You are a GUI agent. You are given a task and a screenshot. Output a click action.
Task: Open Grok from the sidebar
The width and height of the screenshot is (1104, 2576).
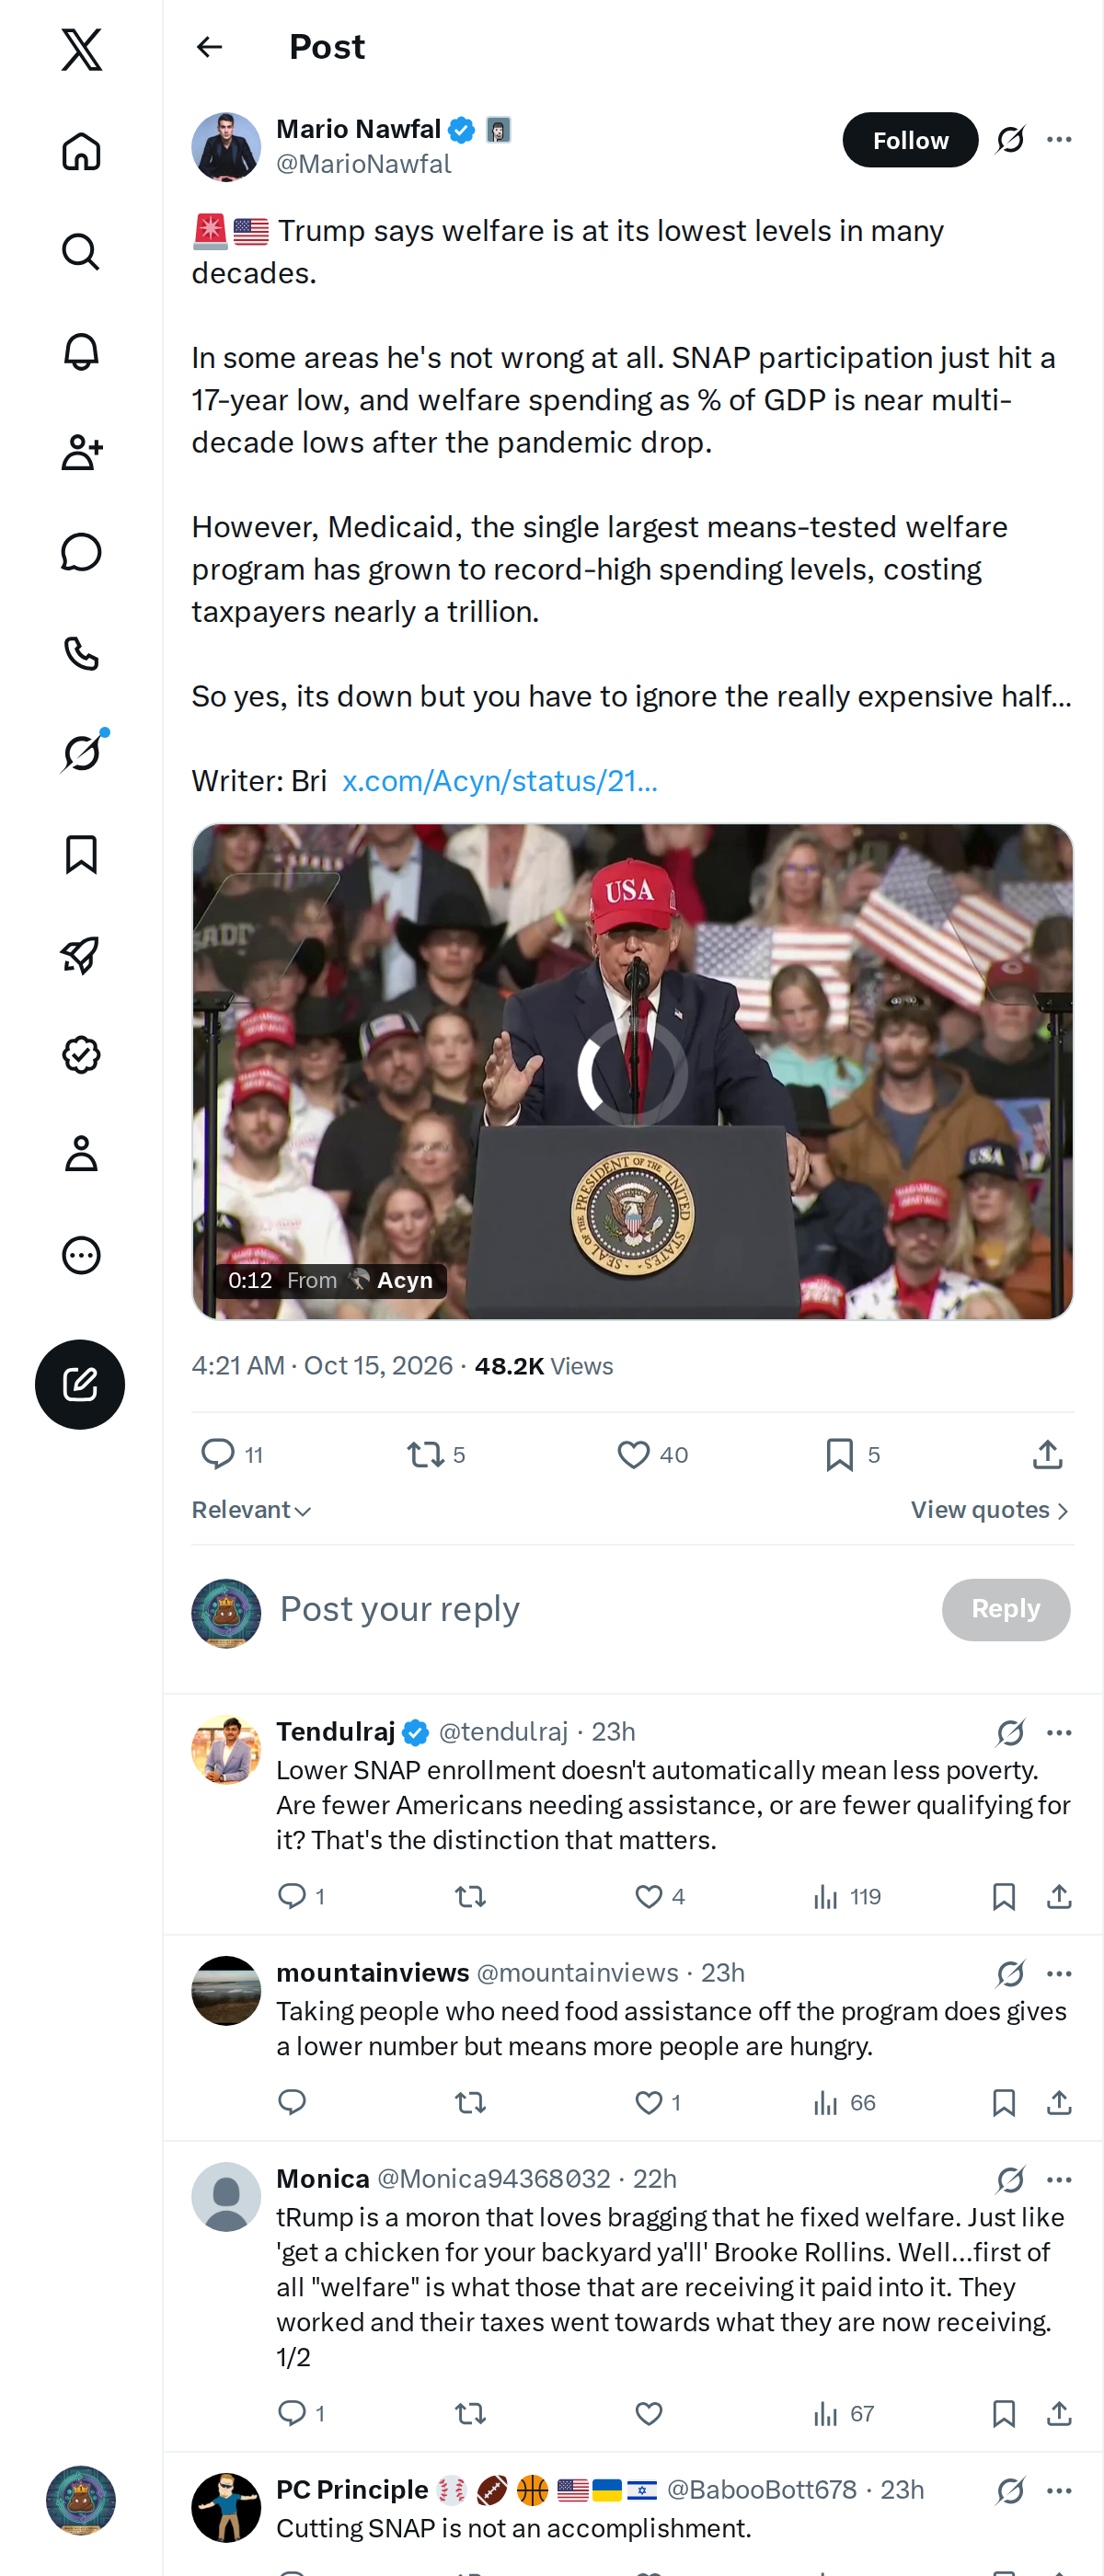81,753
